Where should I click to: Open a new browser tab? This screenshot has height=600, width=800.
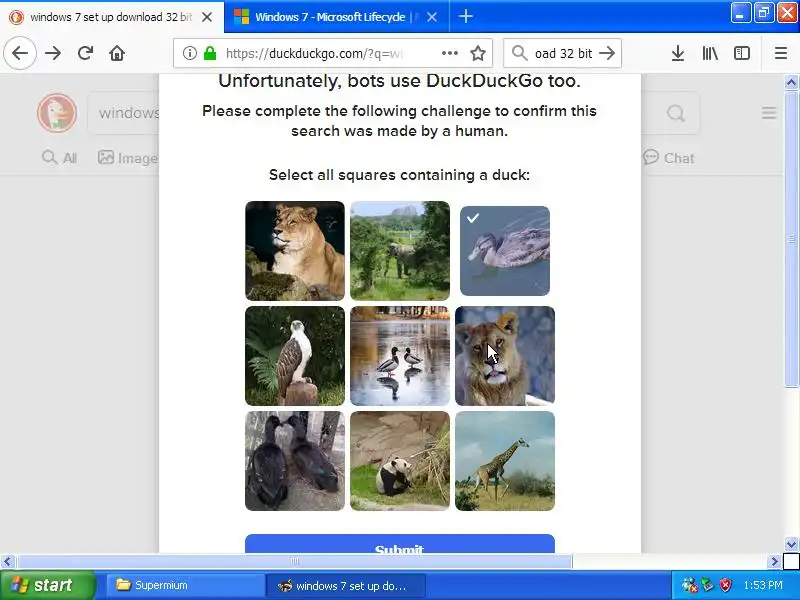click(465, 17)
